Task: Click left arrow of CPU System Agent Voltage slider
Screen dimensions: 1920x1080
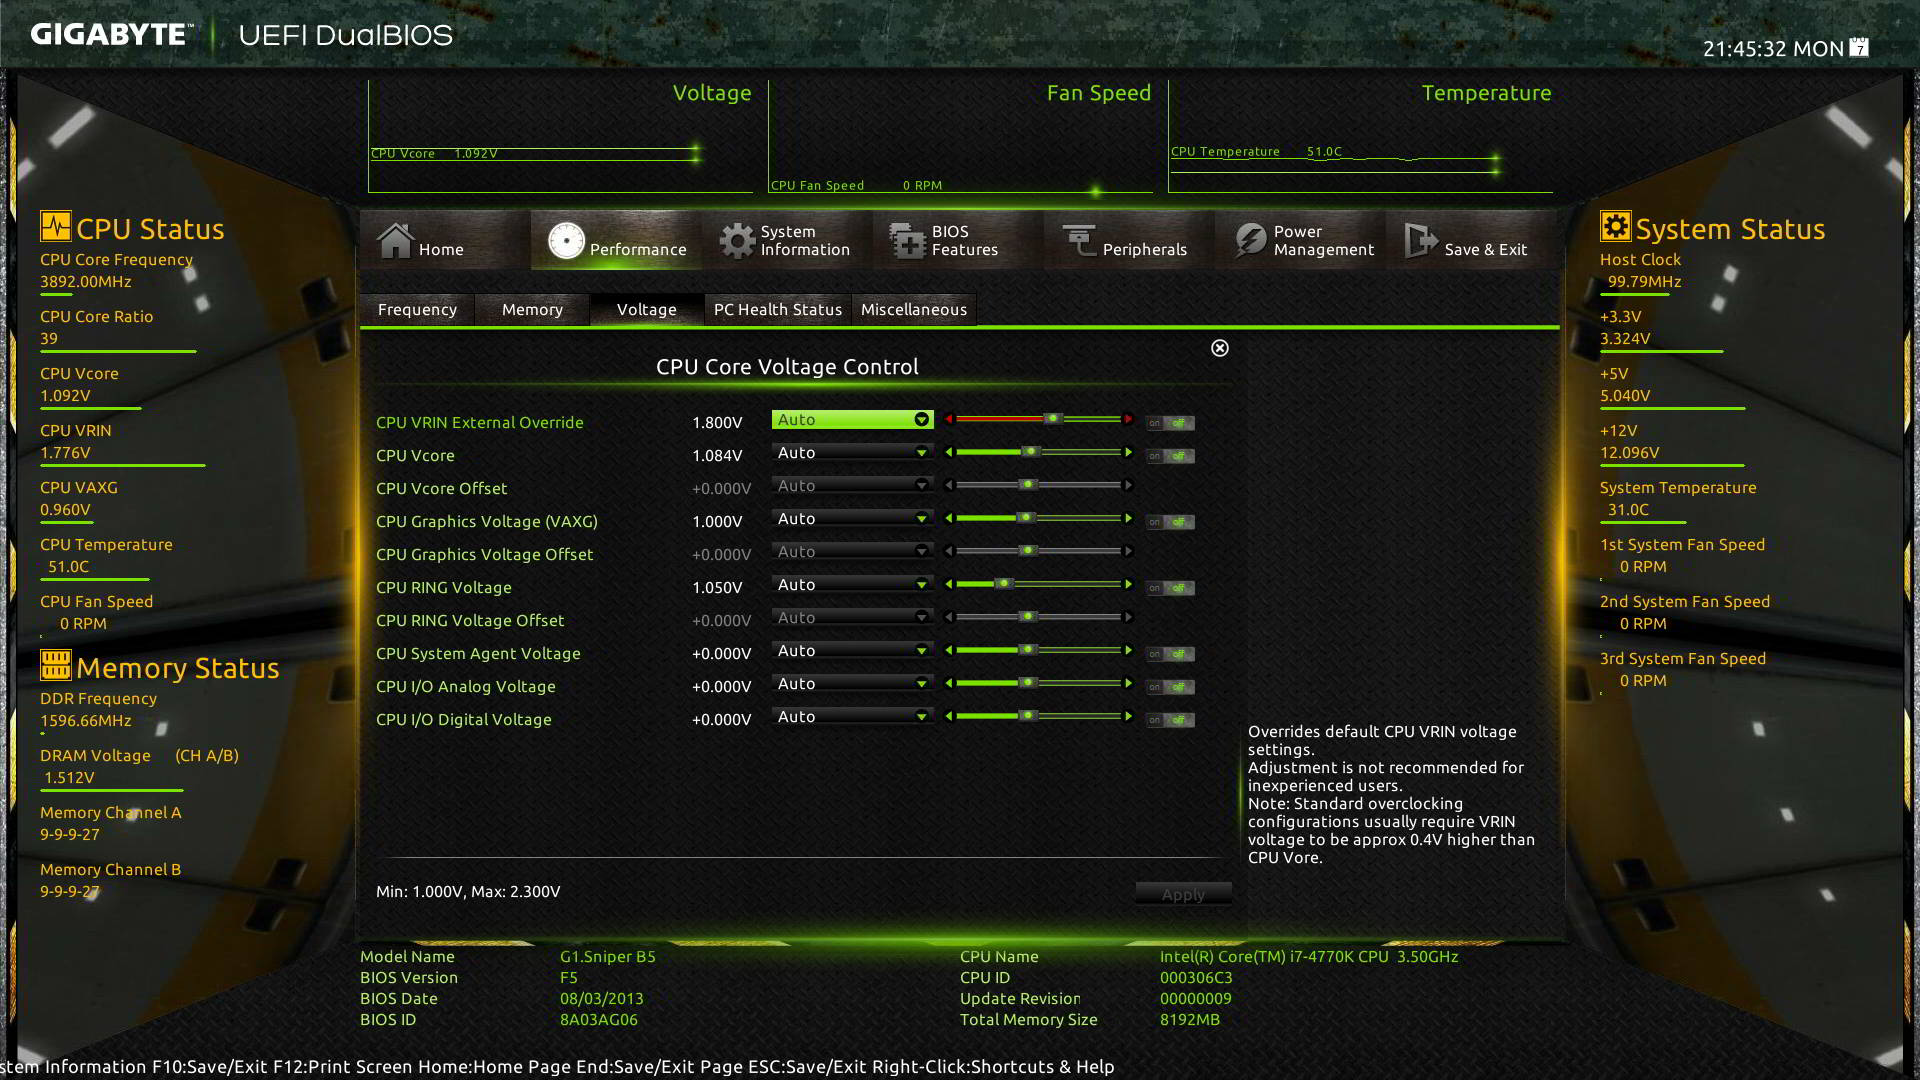Action: point(949,650)
